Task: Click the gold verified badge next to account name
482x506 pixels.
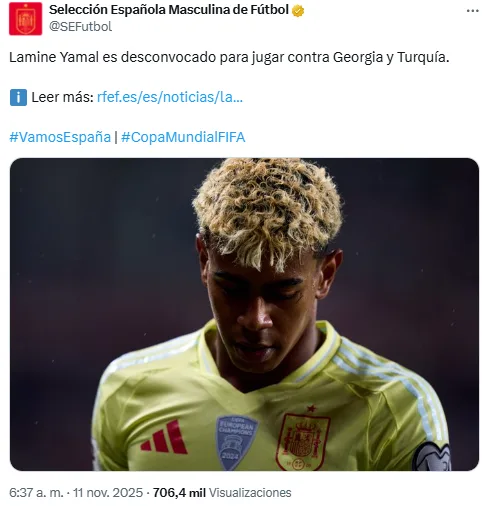Action: (x=298, y=11)
